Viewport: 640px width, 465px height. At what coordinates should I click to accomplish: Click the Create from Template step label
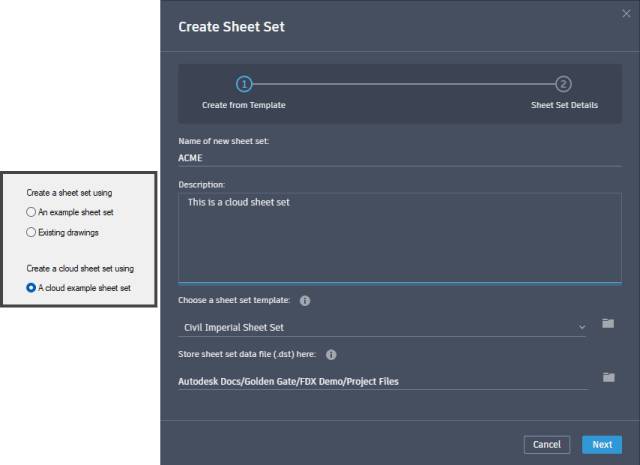244,105
